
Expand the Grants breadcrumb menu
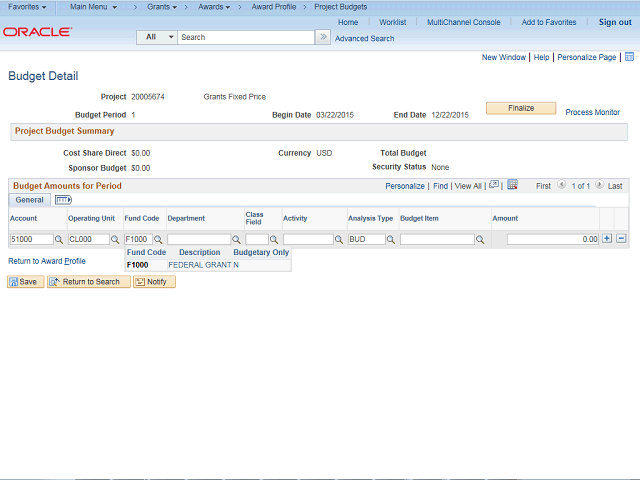click(162, 7)
